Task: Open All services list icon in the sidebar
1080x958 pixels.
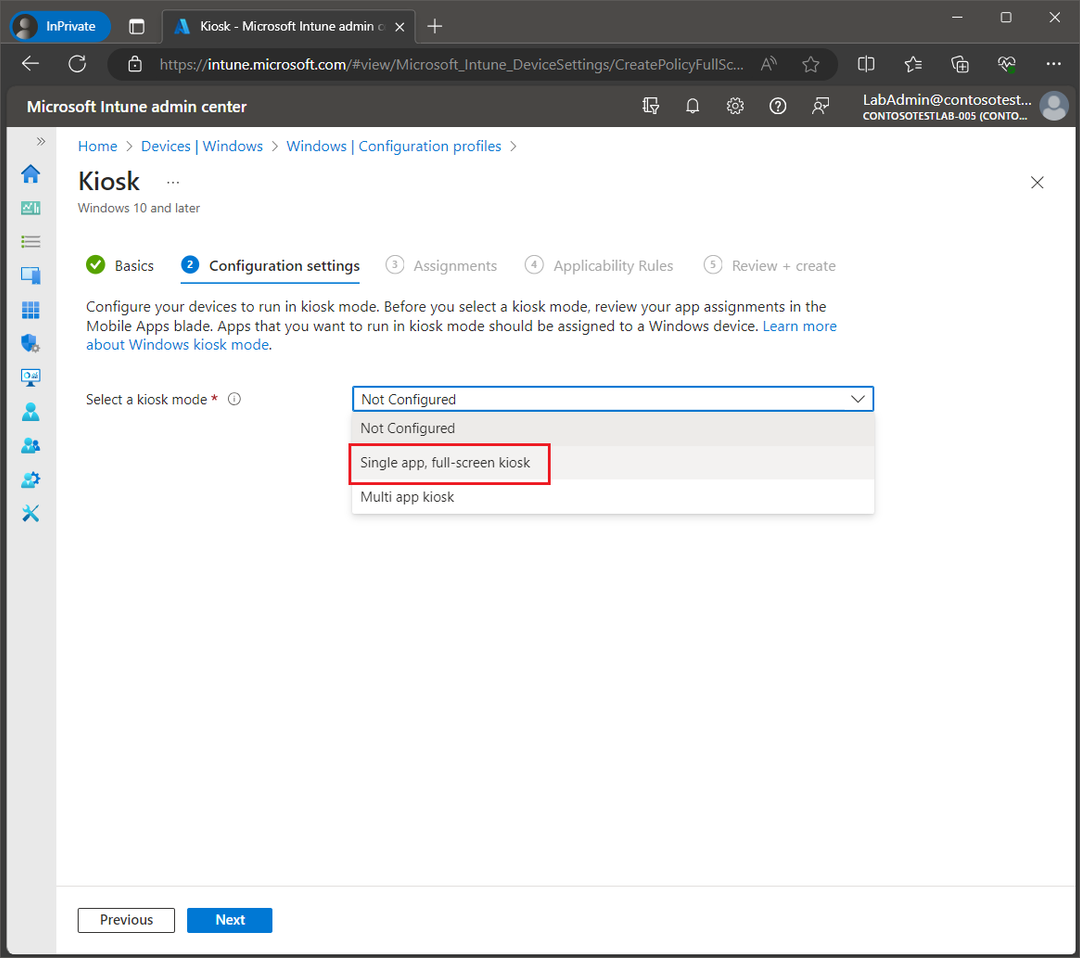Action: tap(30, 241)
